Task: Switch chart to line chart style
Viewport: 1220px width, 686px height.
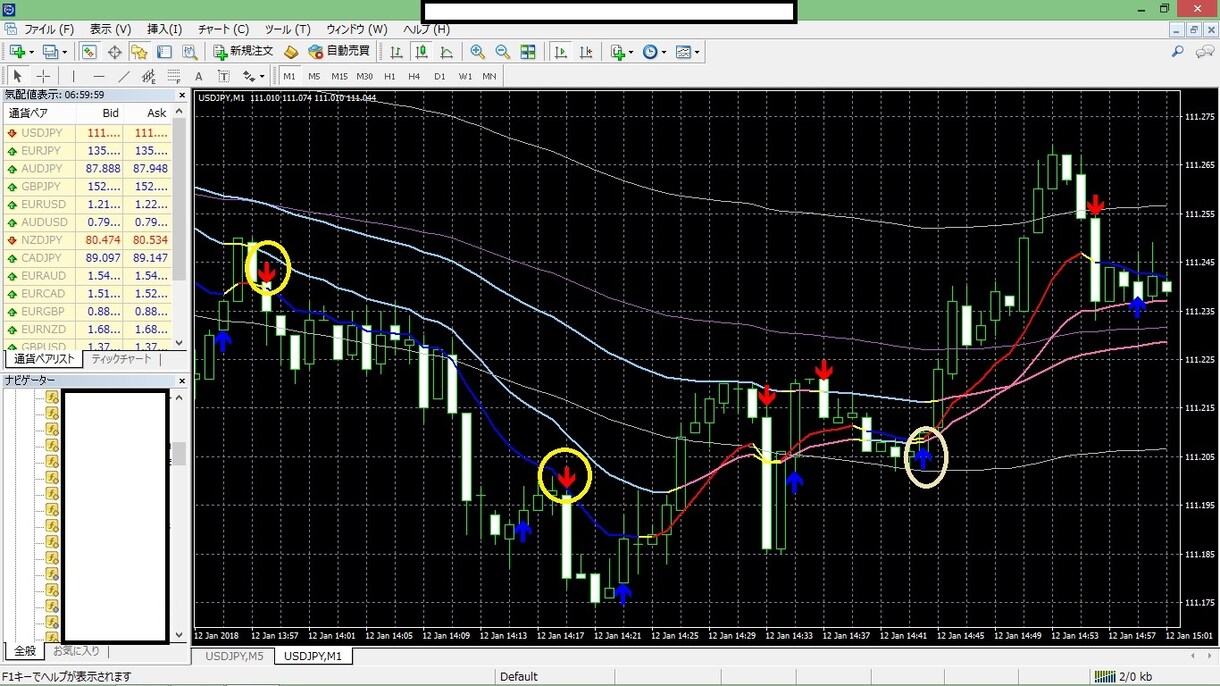Action: (x=446, y=52)
